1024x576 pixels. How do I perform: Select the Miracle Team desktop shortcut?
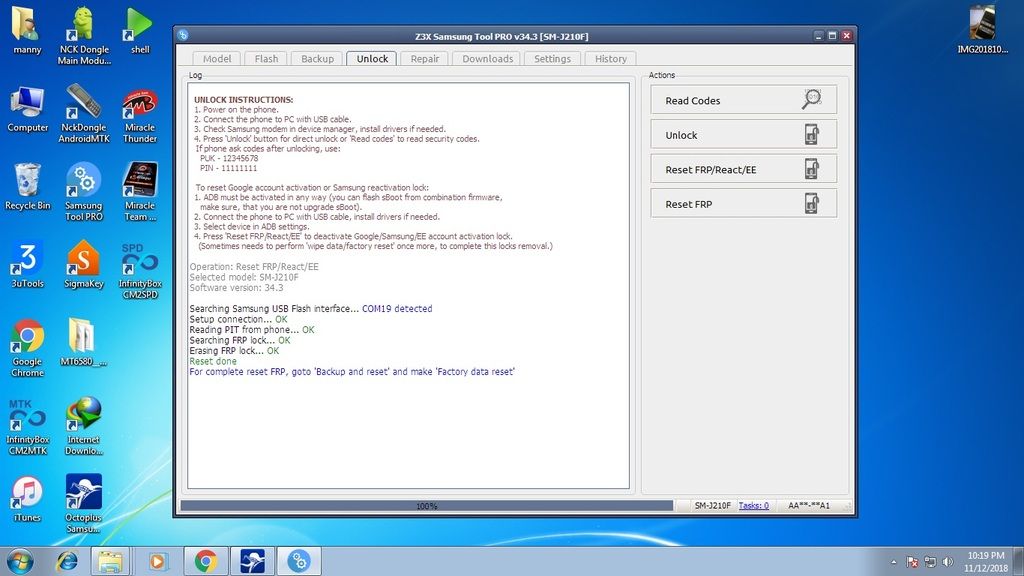tap(140, 191)
